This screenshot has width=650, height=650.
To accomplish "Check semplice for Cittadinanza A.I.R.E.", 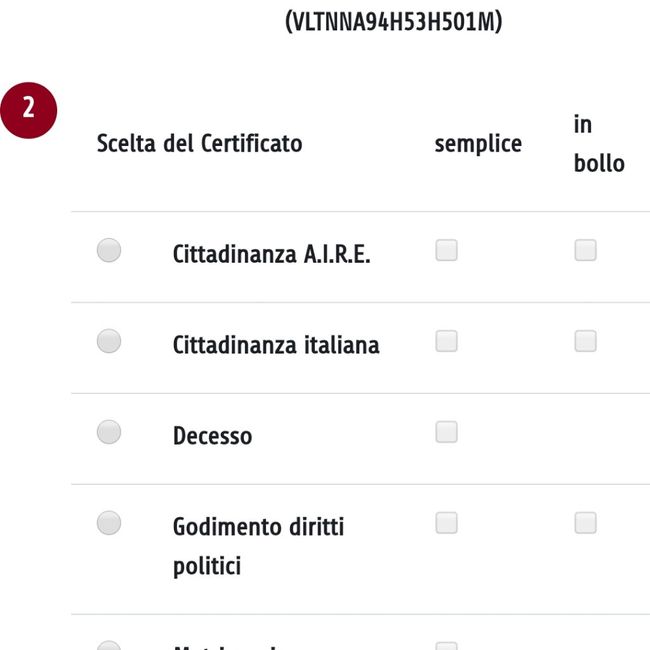I will pyautogui.click(x=447, y=251).
